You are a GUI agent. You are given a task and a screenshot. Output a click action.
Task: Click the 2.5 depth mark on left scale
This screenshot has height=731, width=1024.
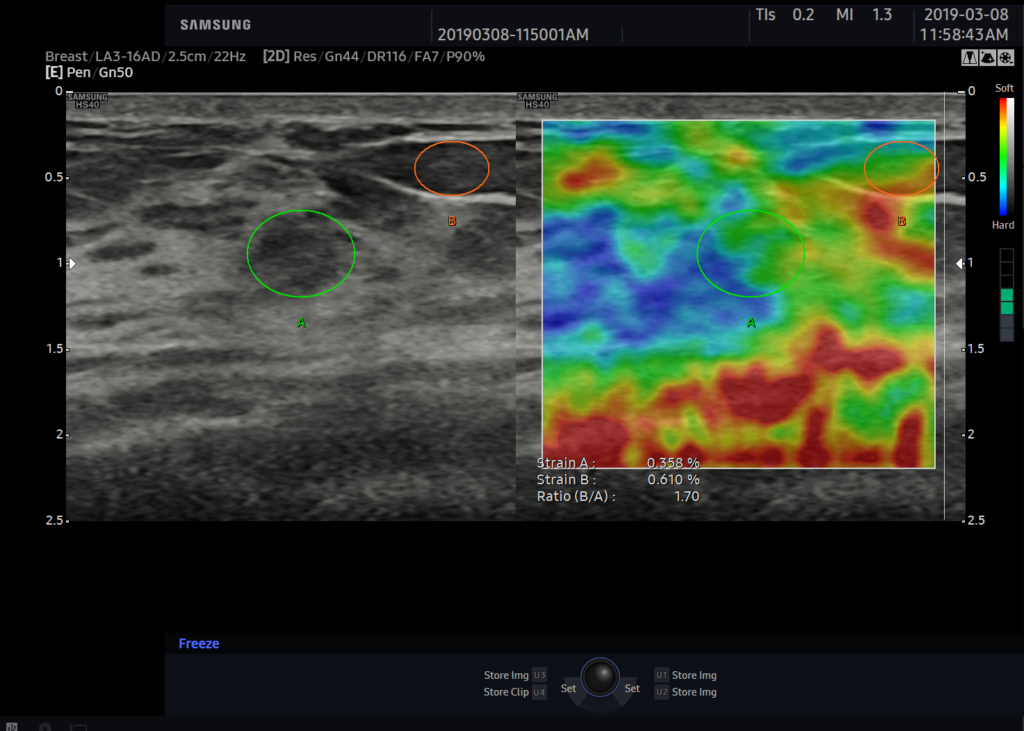coord(54,520)
